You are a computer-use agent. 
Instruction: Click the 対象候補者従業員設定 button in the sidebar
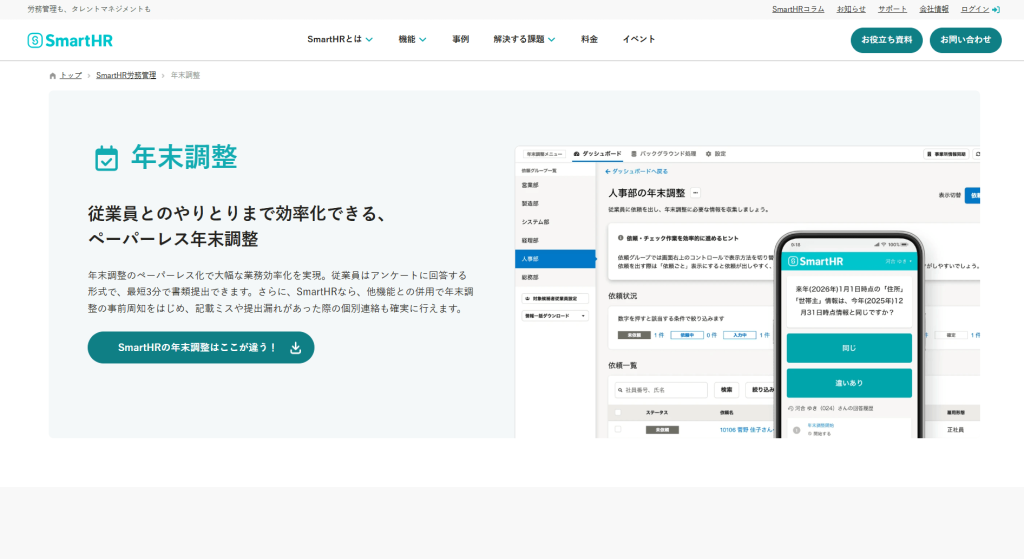point(555,298)
